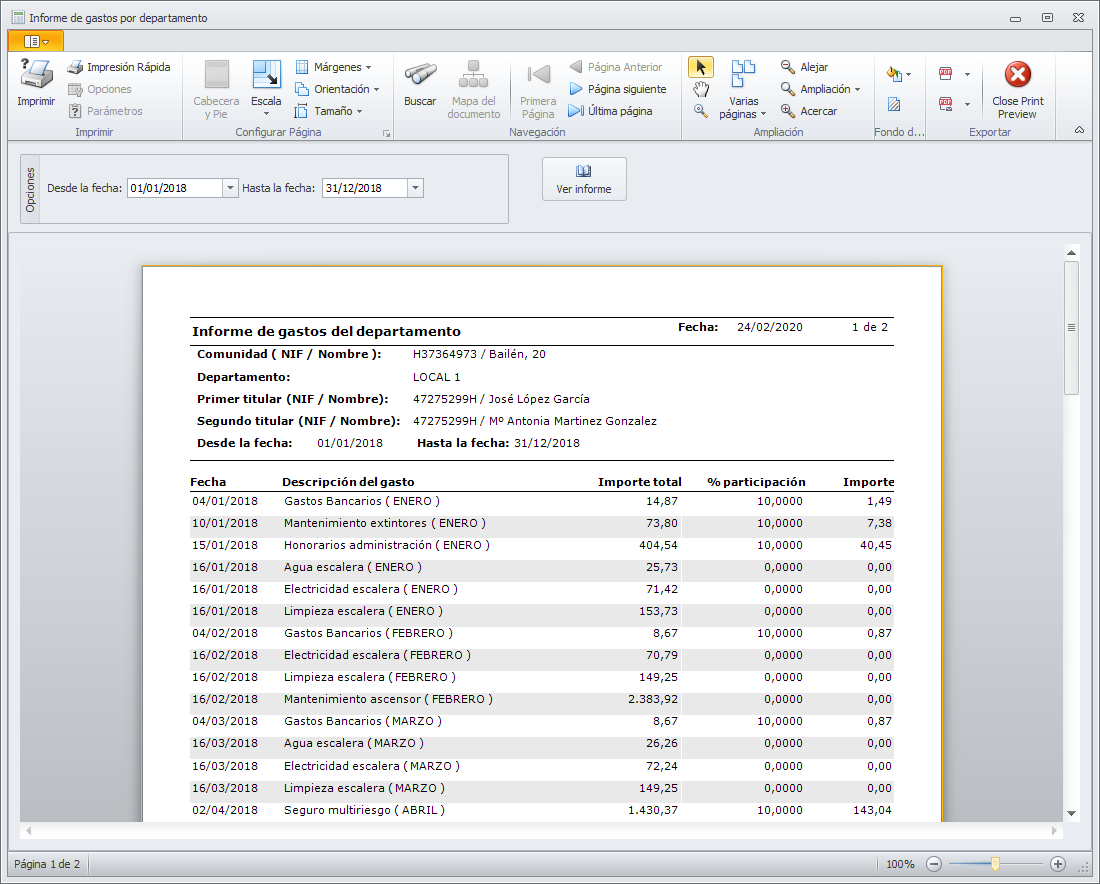Click the zoom slider handle in status bar
The image size is (1100, 884).
pyautogui.click(x=995, y=863)
